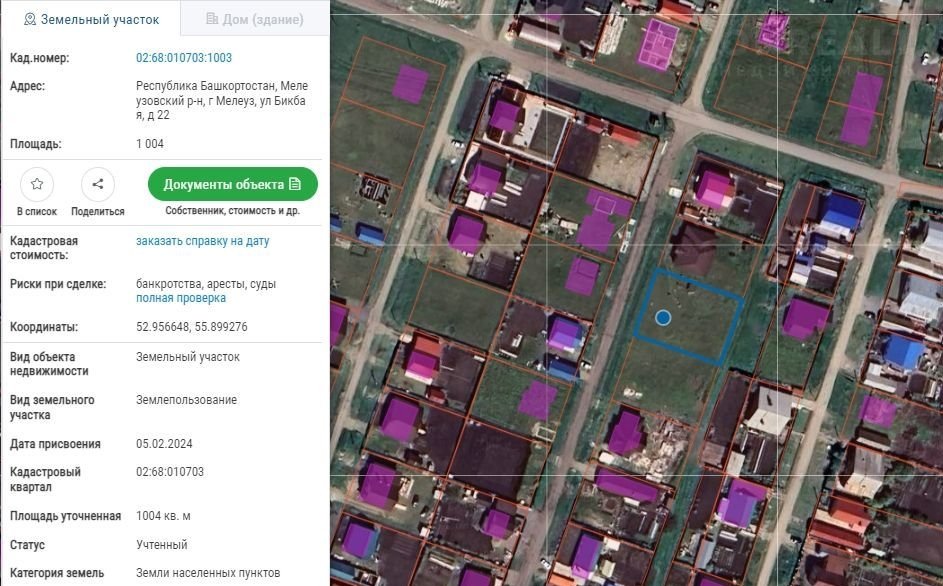This screenshot has width=943, height=586.
Task: Click the tall purple building in top-right map corner
Action: click(861, 109)
